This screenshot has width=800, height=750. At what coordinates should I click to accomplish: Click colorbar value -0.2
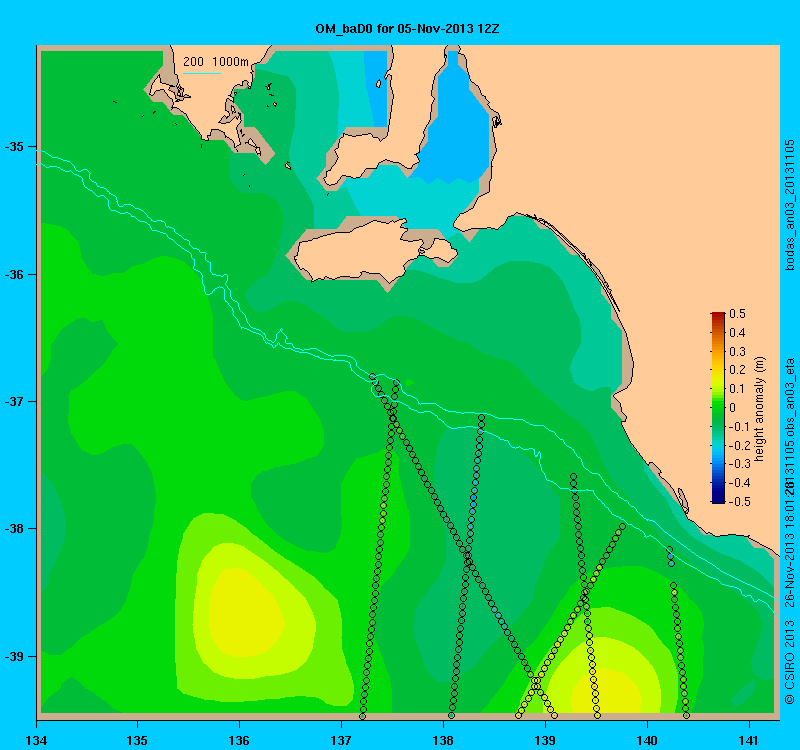[x=738, y=445]
